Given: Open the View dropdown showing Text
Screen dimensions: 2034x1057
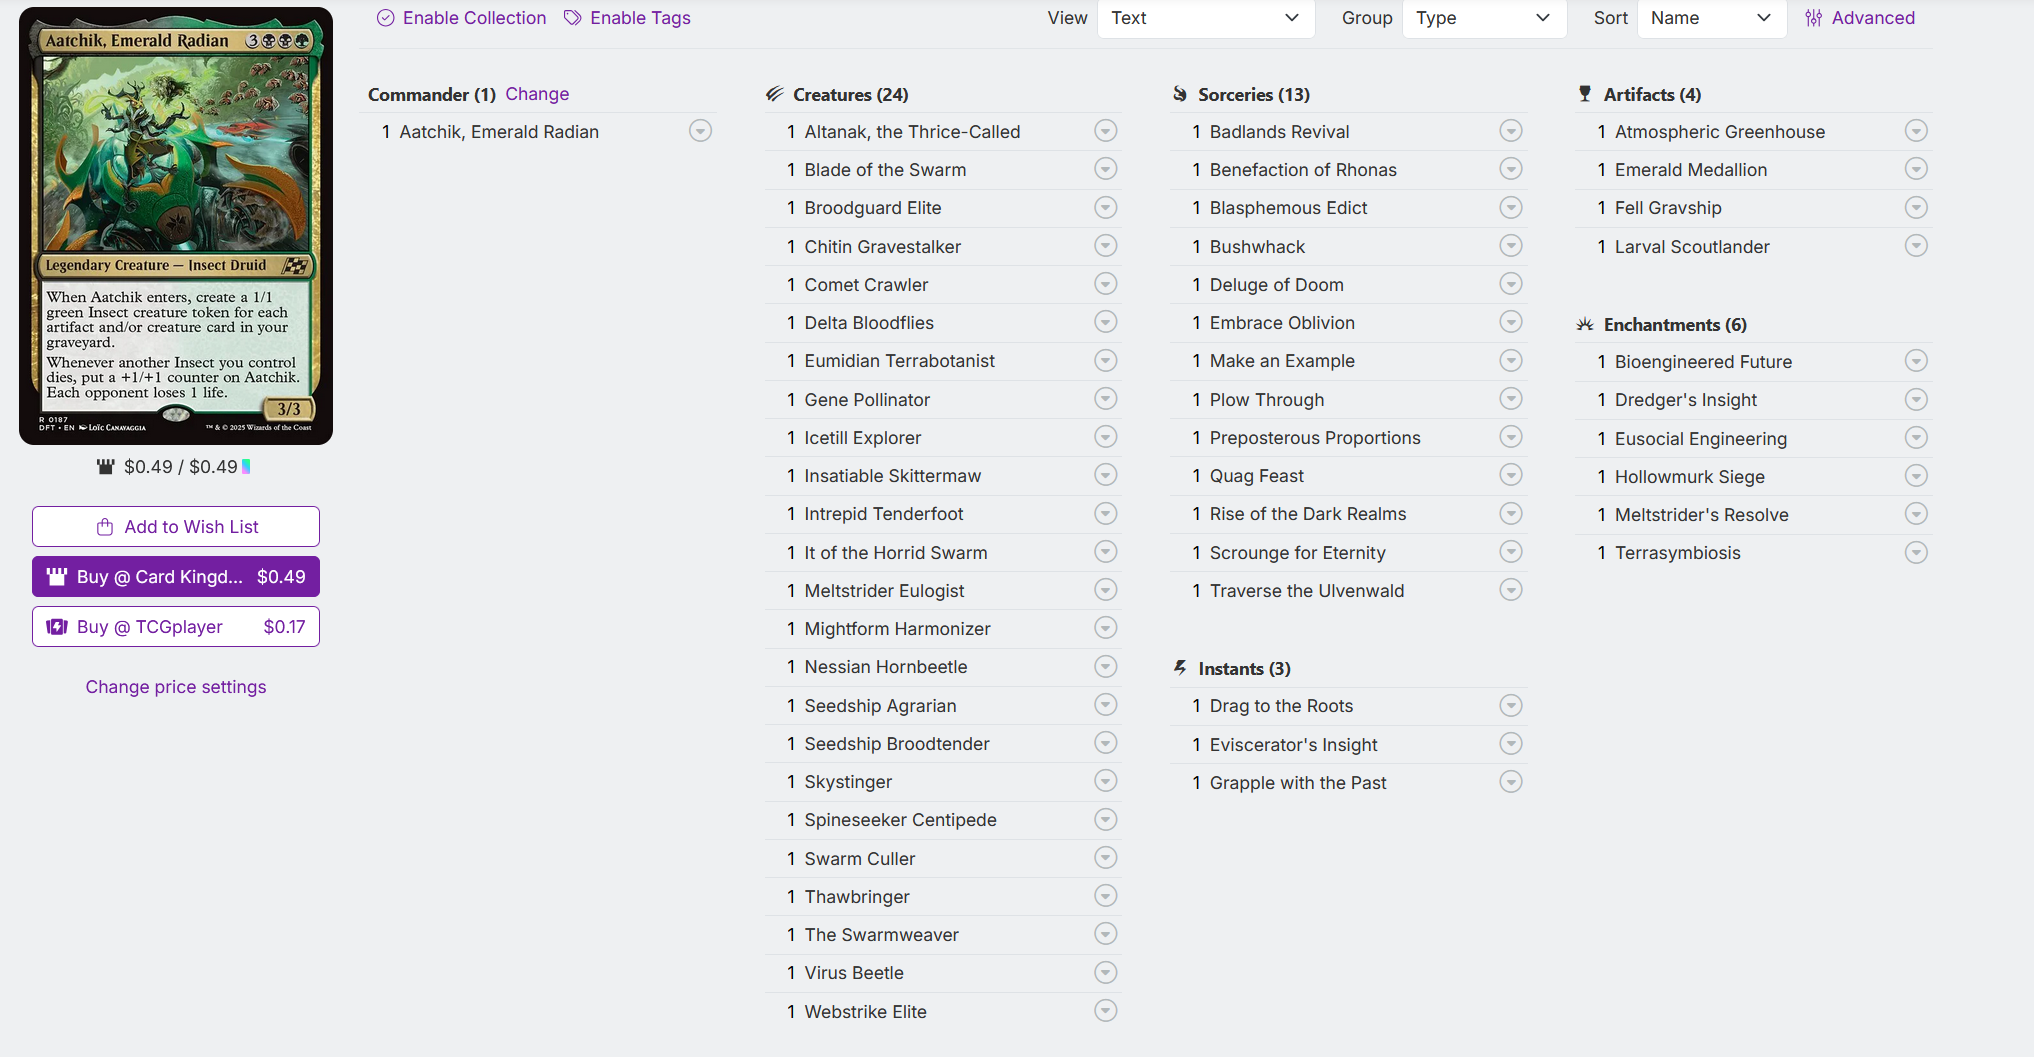Looking at the screenshot, I should pyautogui.click(x=1206, y=18).
